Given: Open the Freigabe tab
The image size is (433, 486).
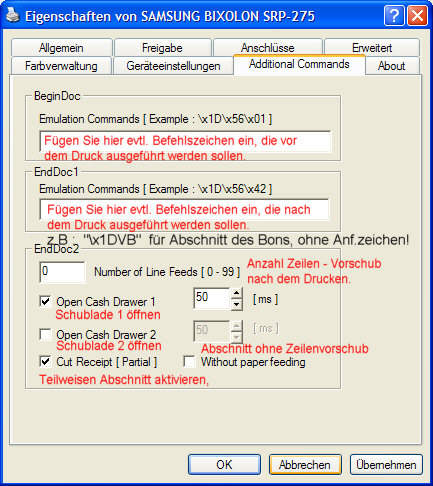Looking at the screenshot, I should [162, 48].
